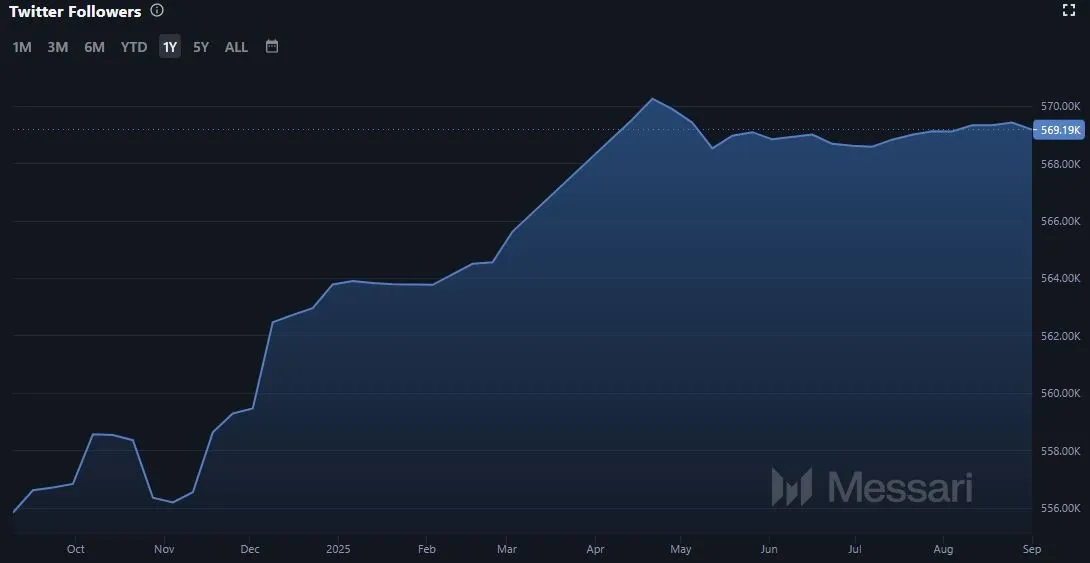The height and width of the screenshot is (563, 1090).
Task: Click the Feb x-axis label
Action: [427, 549]
